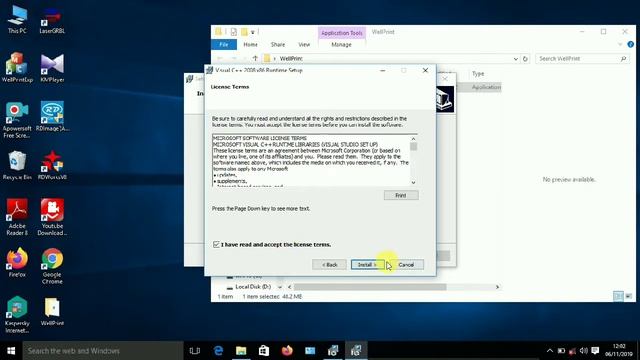Viewport: 640px width, 360px height.
Task: Open the This PC desktop icon
Action: (17, 20)
